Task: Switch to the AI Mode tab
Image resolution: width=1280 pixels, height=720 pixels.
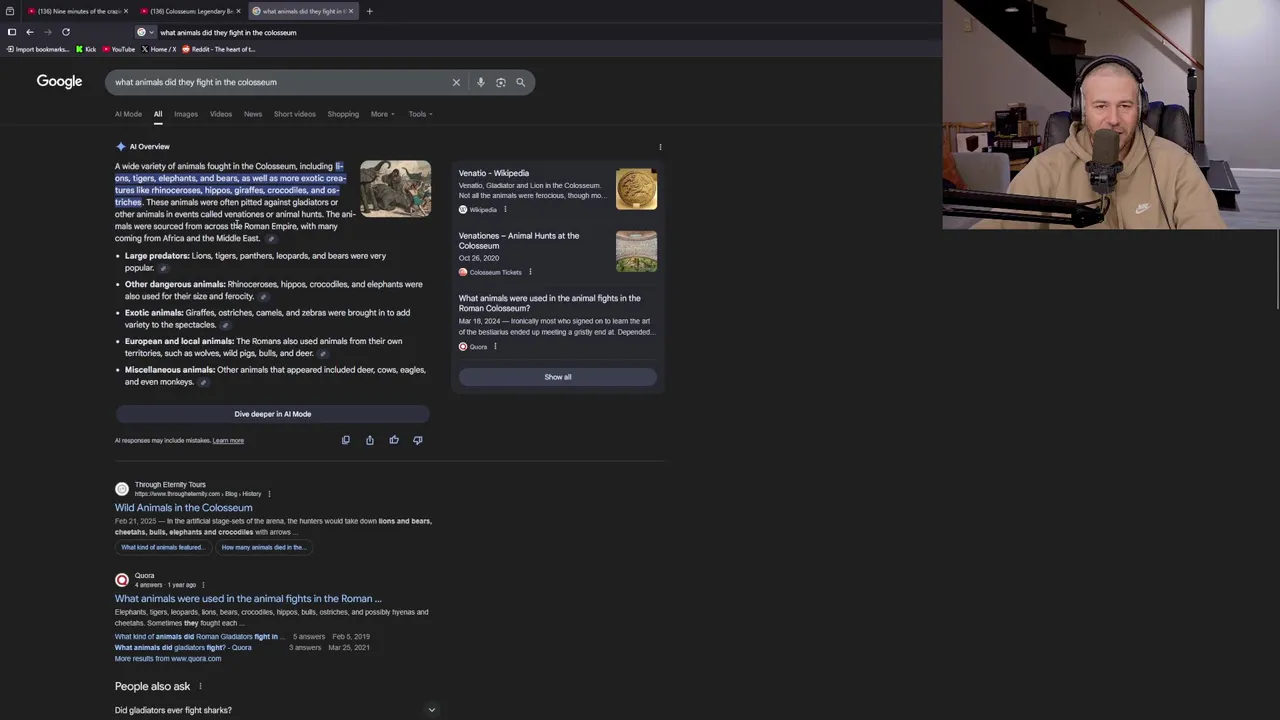Action: (x=128, y=114)
